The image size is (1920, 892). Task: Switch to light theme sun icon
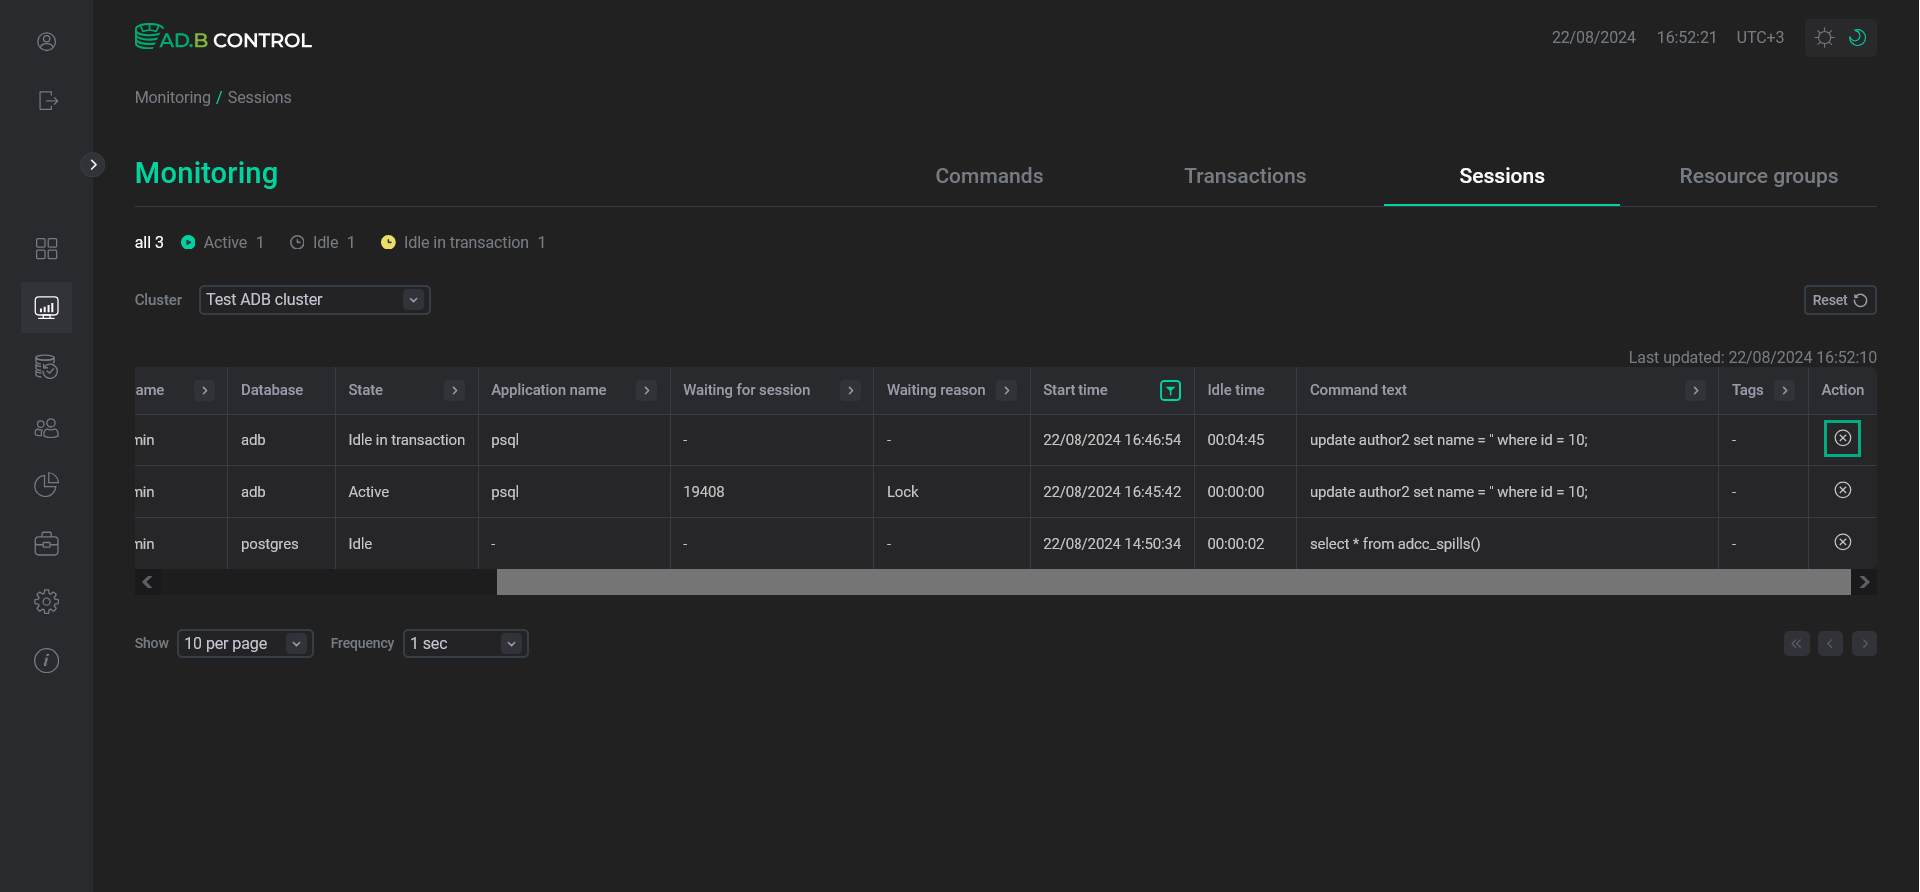click(1824, 38)
